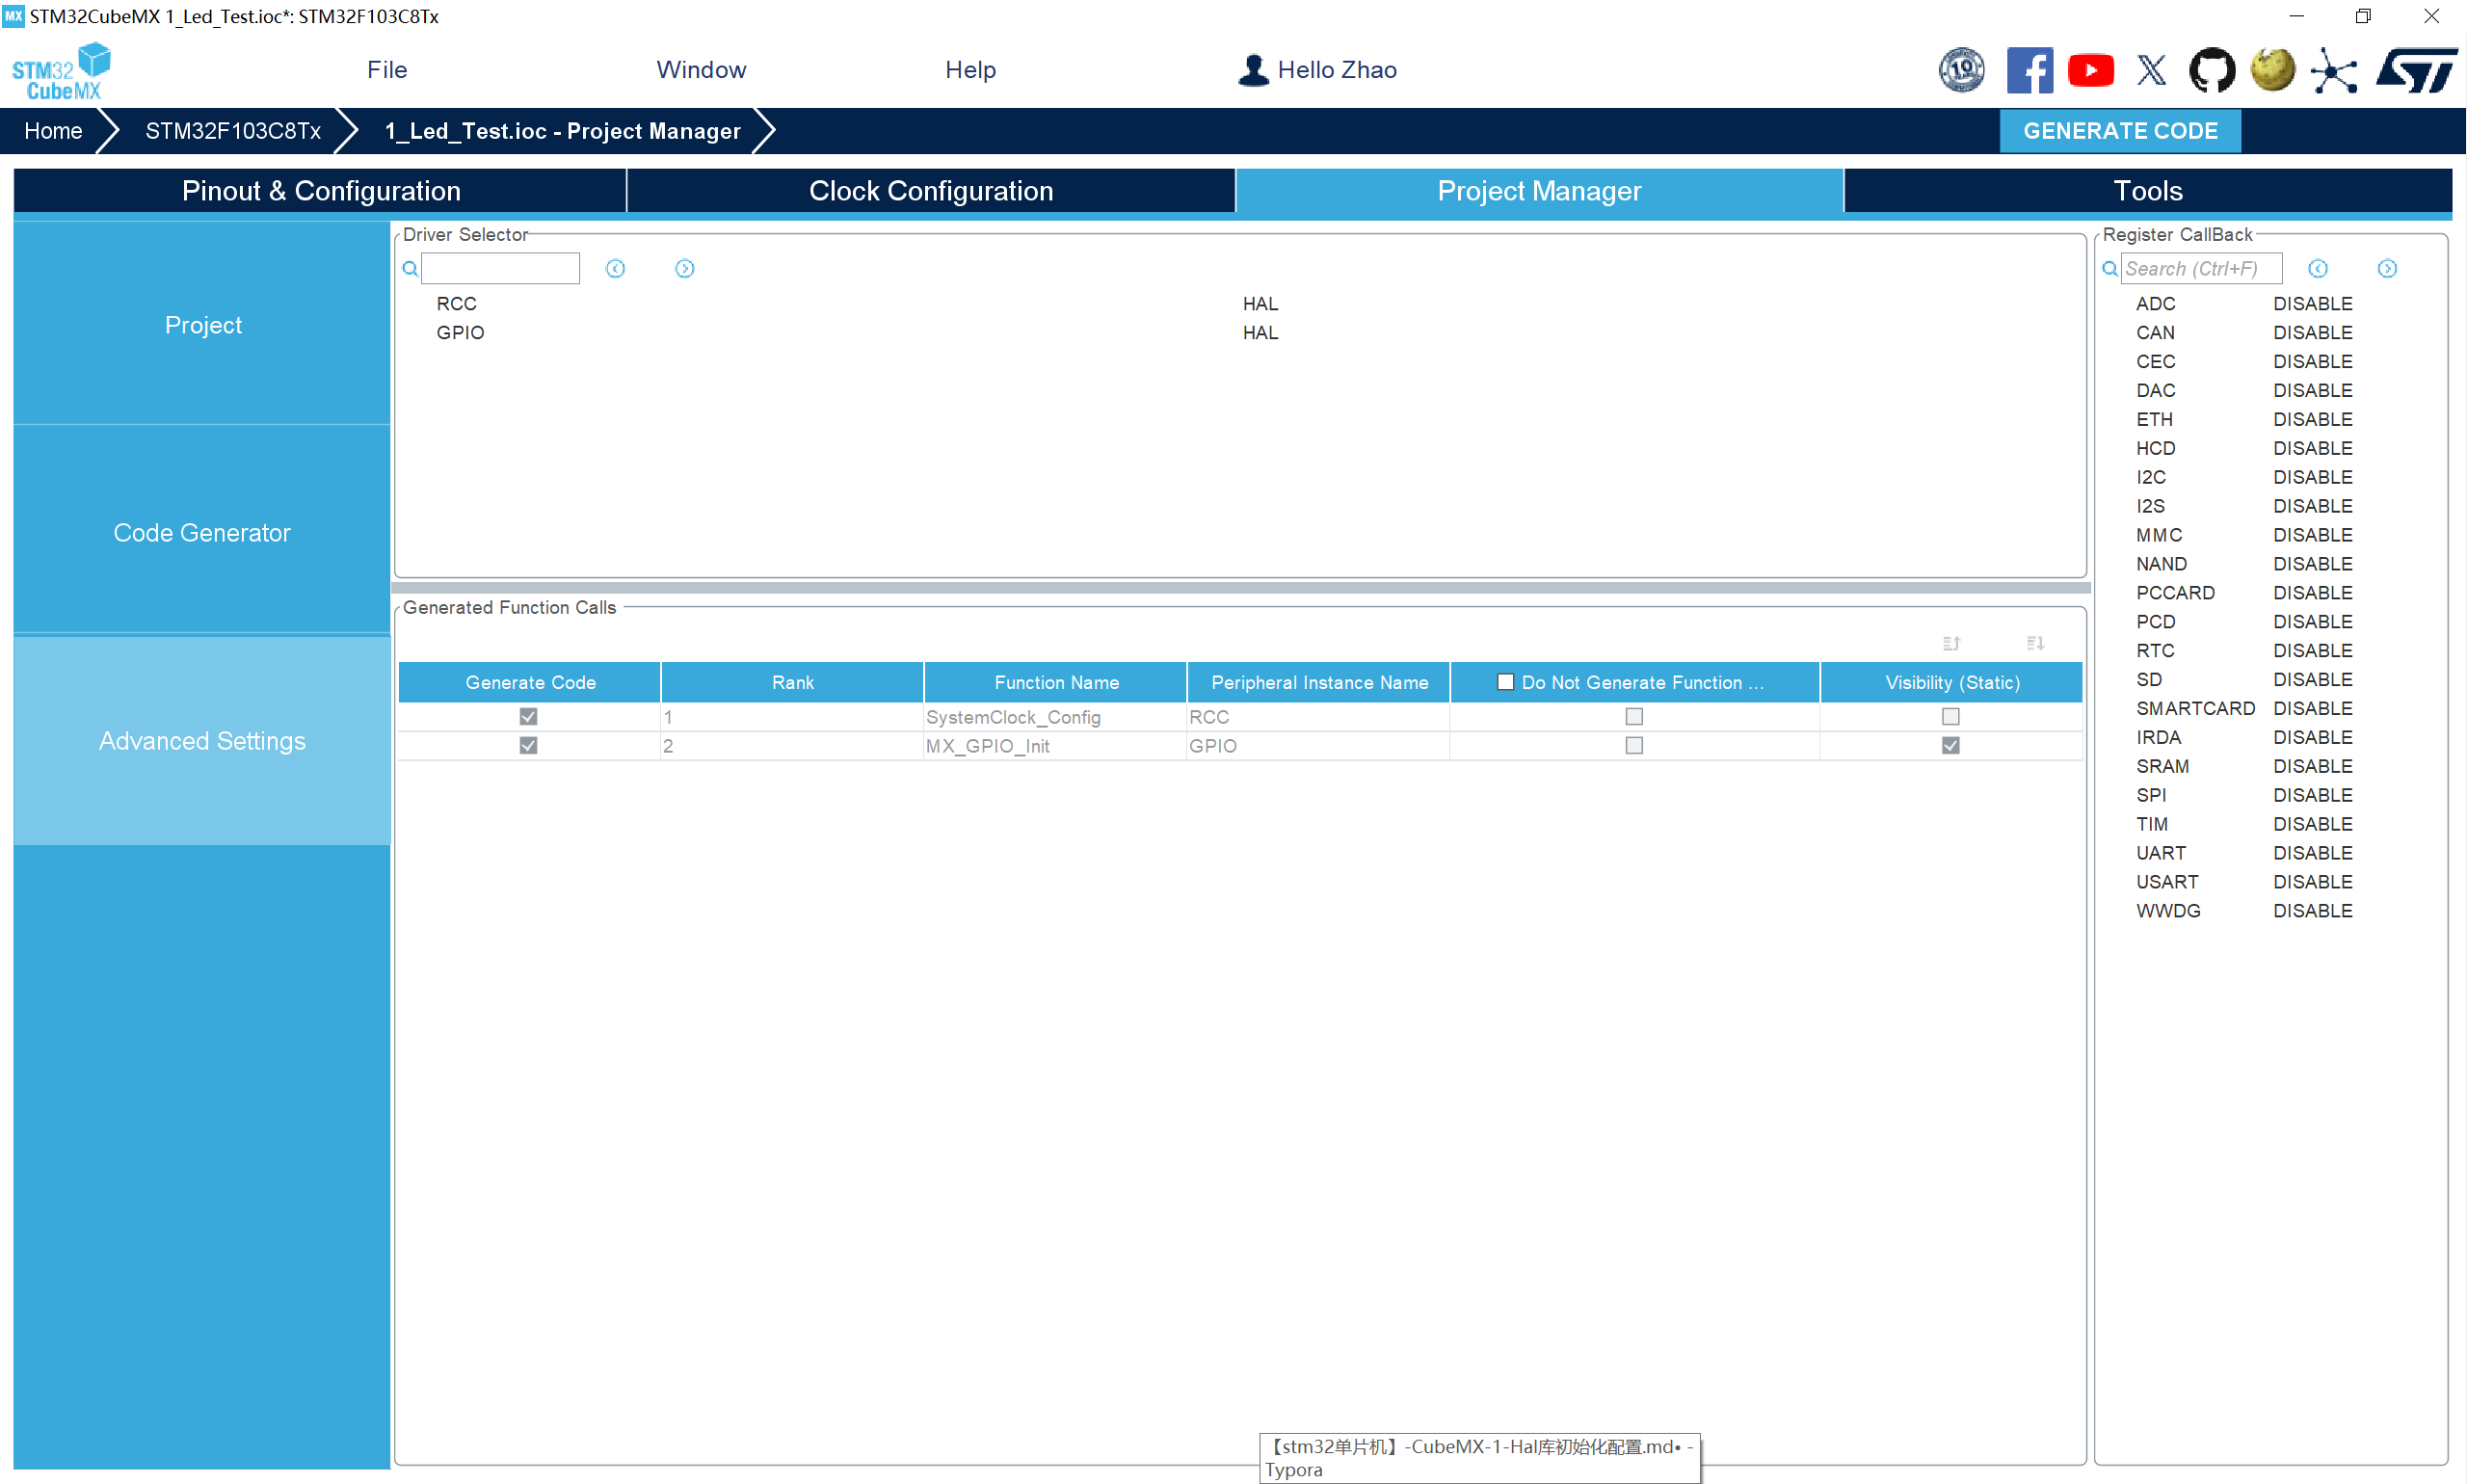
Task: Click the 10-year anniversary badge icon
Action: point(1961,70)
